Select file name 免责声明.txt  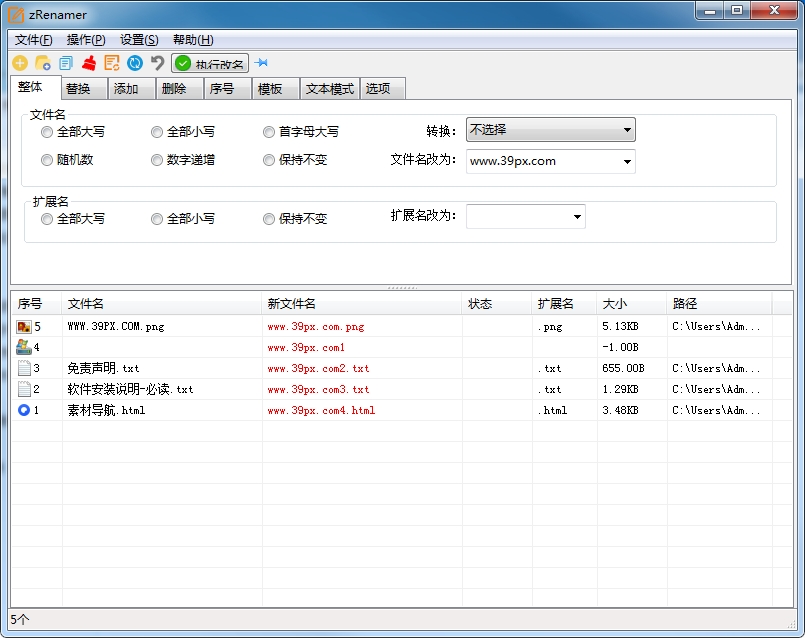tap(103, 368)
